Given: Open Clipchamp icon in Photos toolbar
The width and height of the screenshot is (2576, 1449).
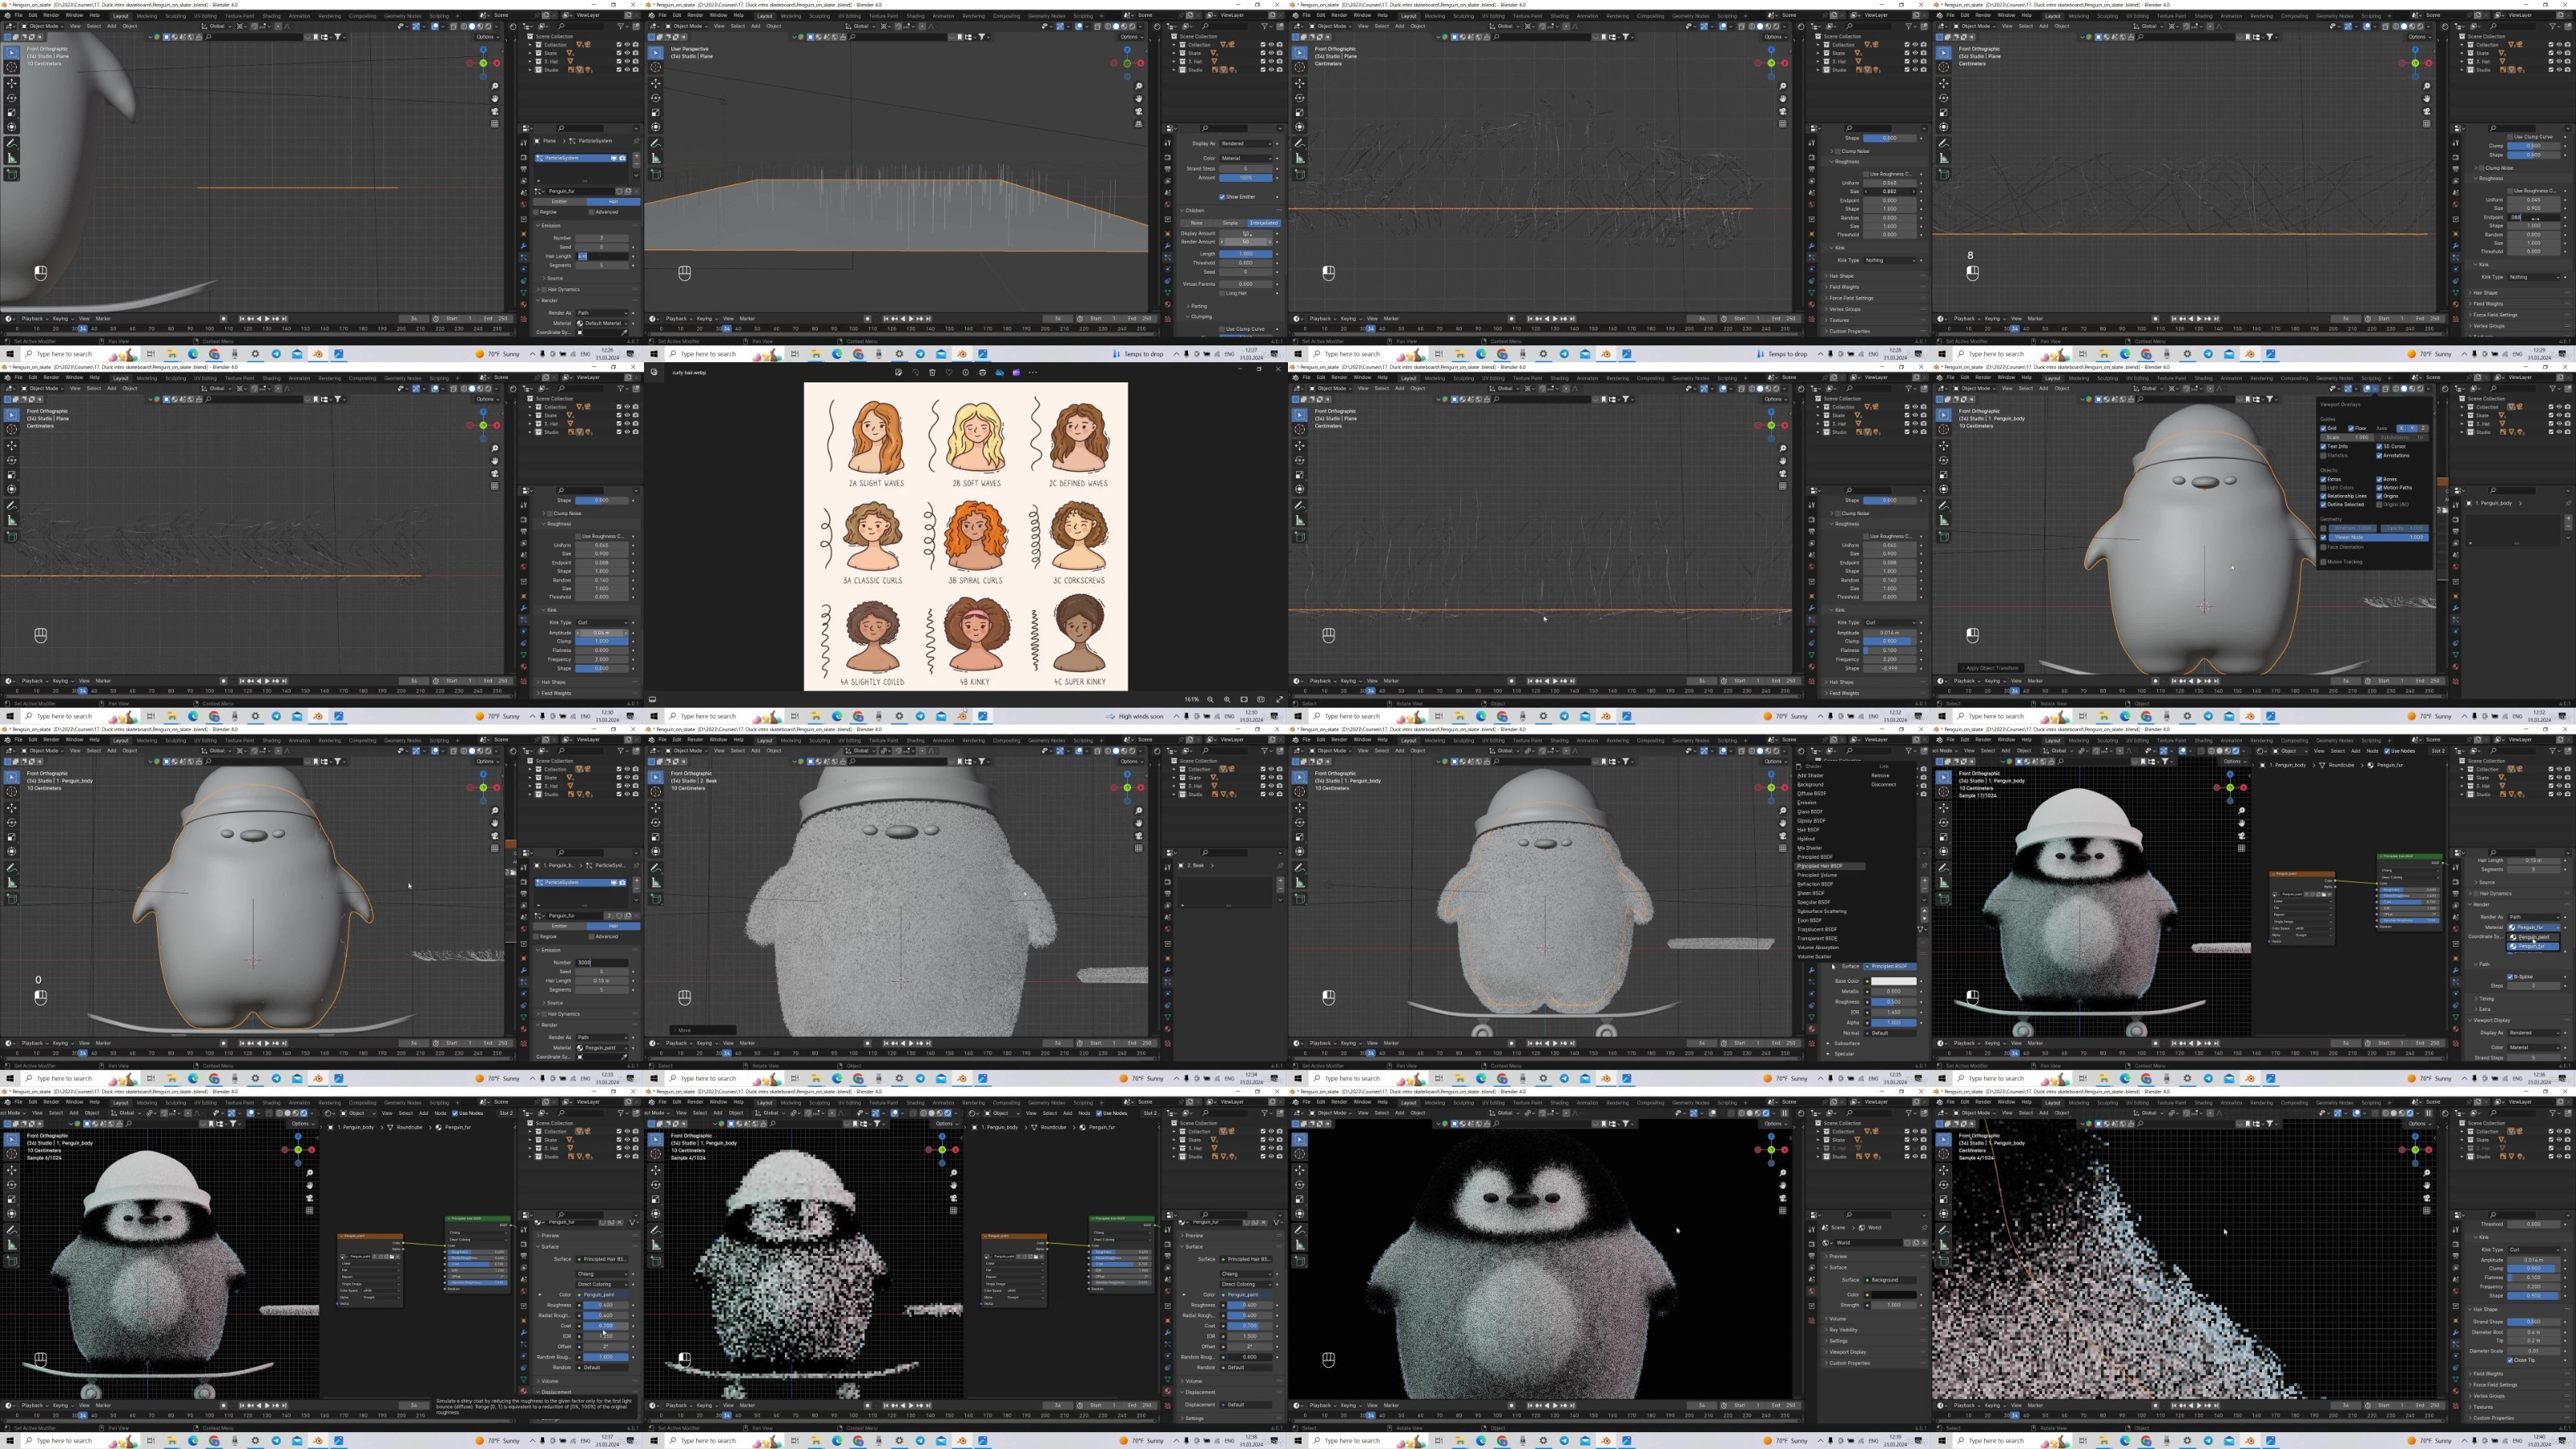Looking at the screenshot, I should (1017, 372).
